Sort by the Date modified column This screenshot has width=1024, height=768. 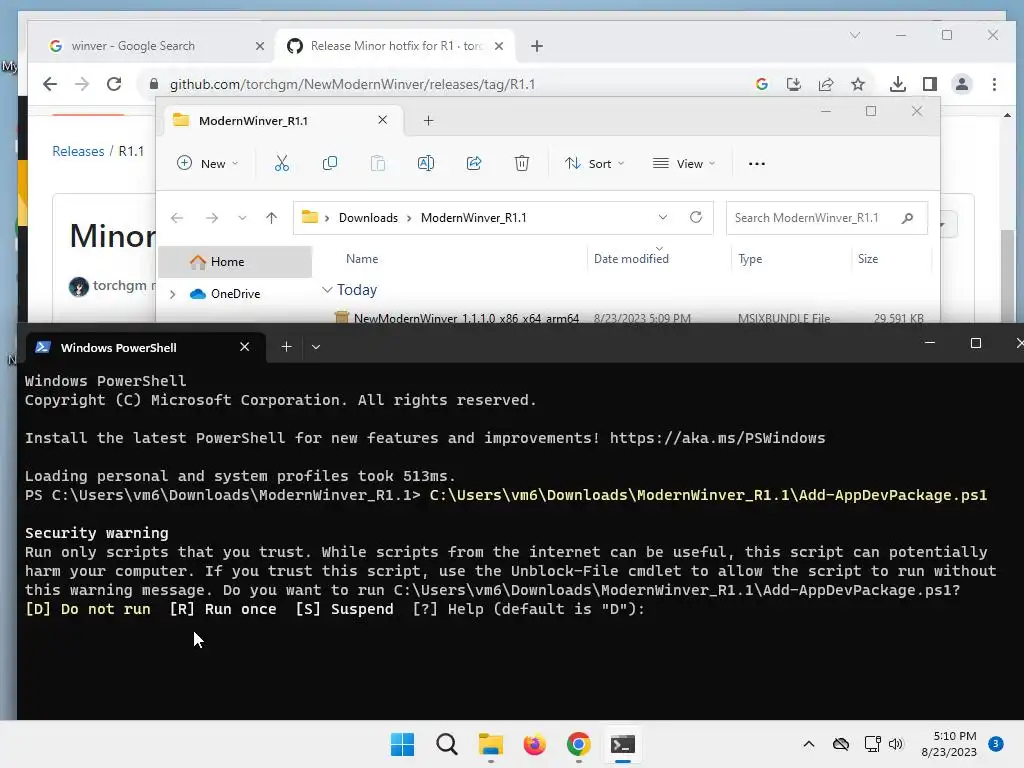click(632, 259)
